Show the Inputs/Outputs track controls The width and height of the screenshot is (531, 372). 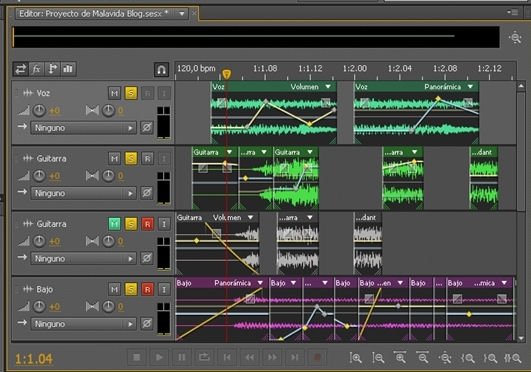20,69
